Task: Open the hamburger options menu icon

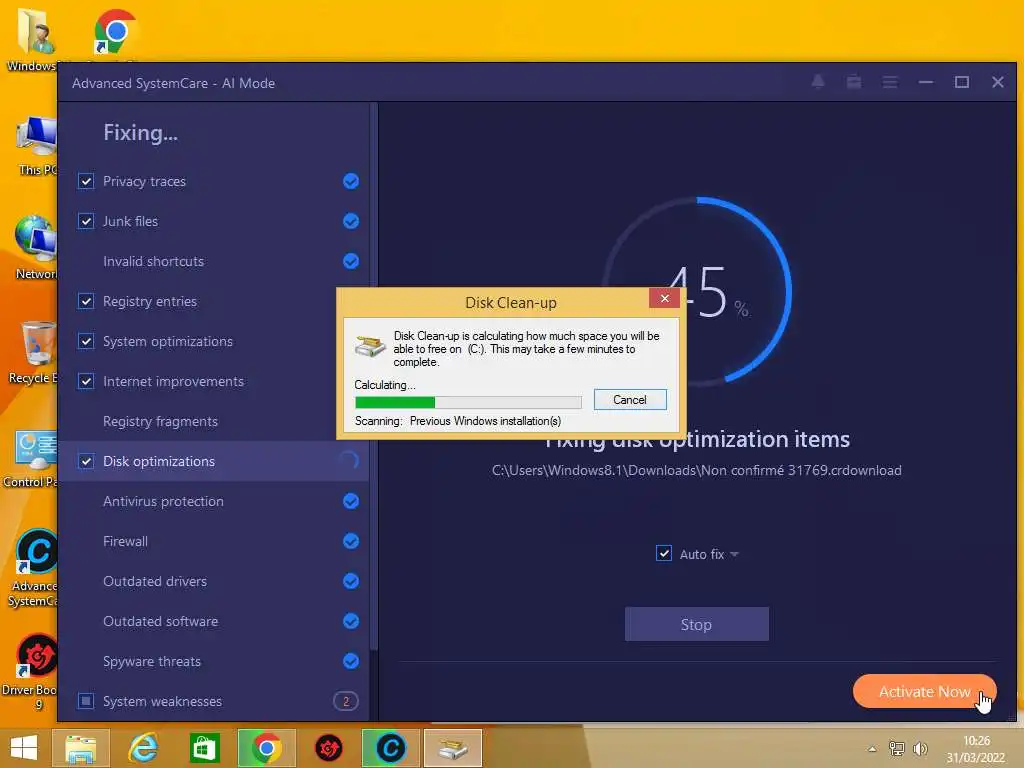Action: 889,82
